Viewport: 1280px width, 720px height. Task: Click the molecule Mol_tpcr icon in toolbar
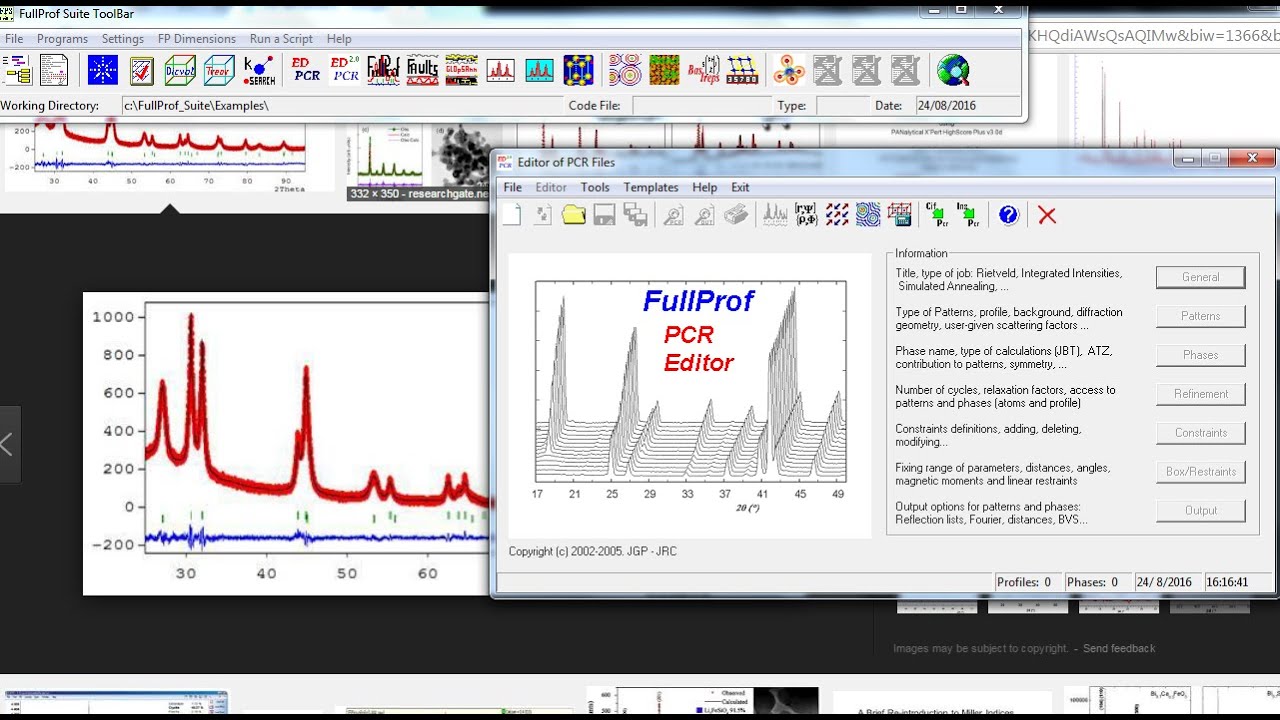[x=789, y=70]
